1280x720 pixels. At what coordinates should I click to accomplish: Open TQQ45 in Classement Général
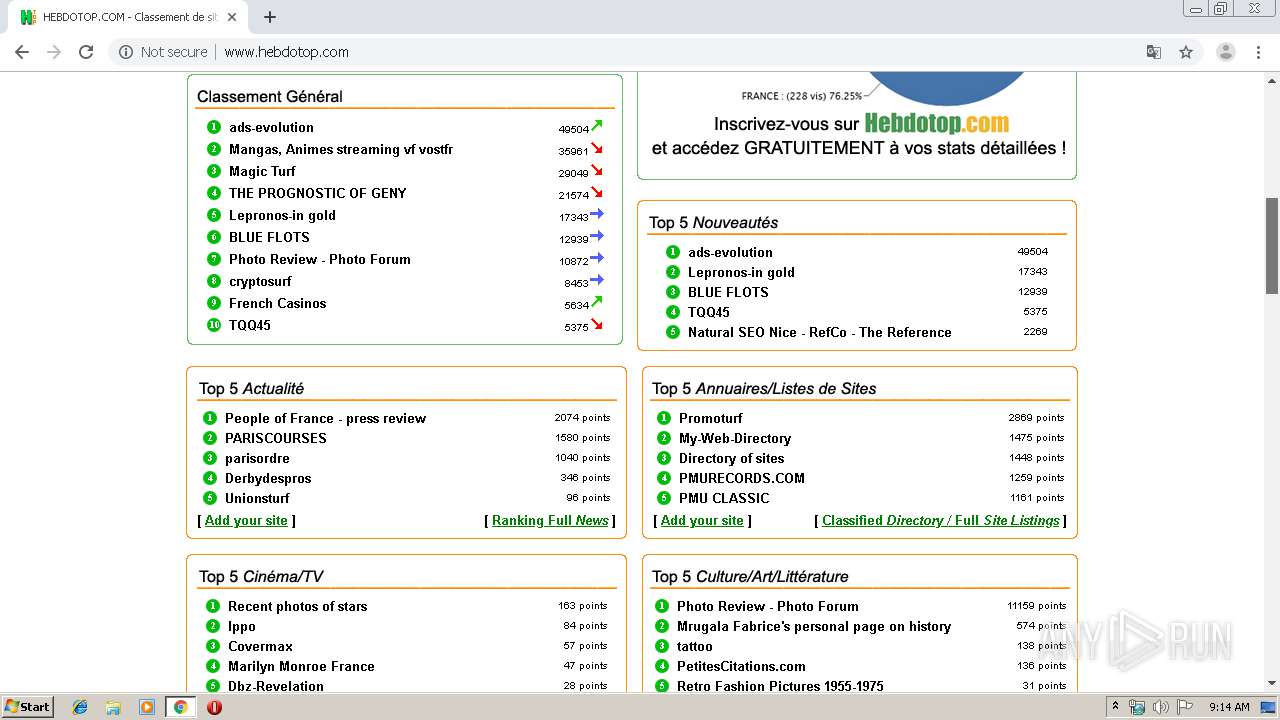click(250, 325)
